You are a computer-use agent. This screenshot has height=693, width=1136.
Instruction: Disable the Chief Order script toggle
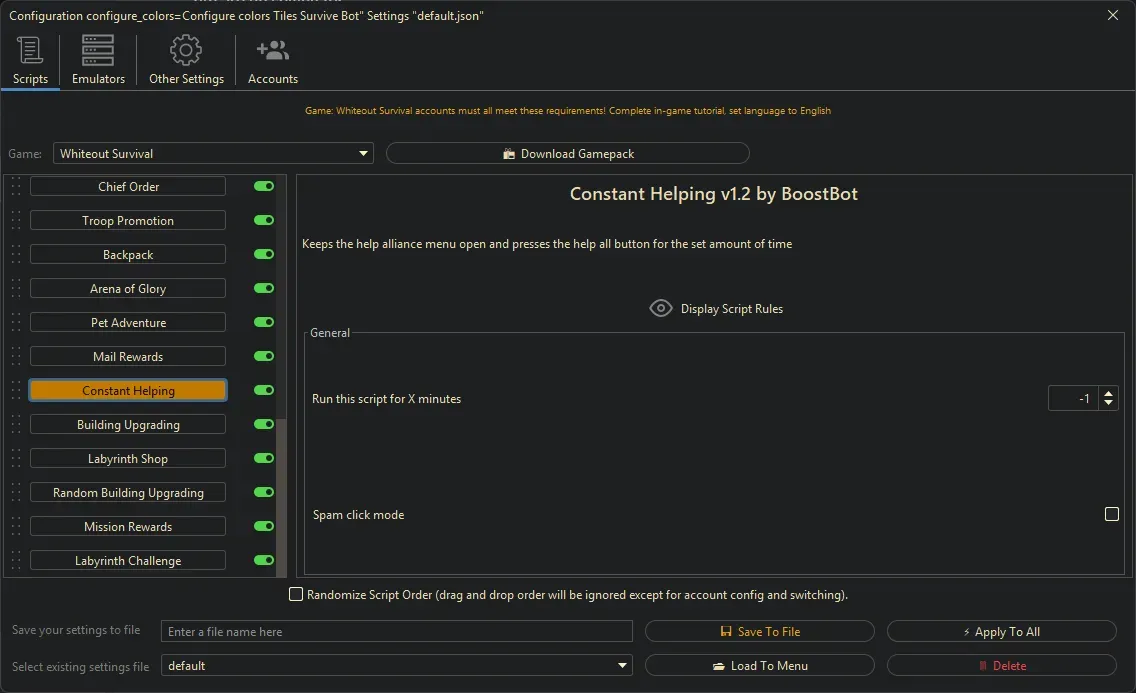262,186
